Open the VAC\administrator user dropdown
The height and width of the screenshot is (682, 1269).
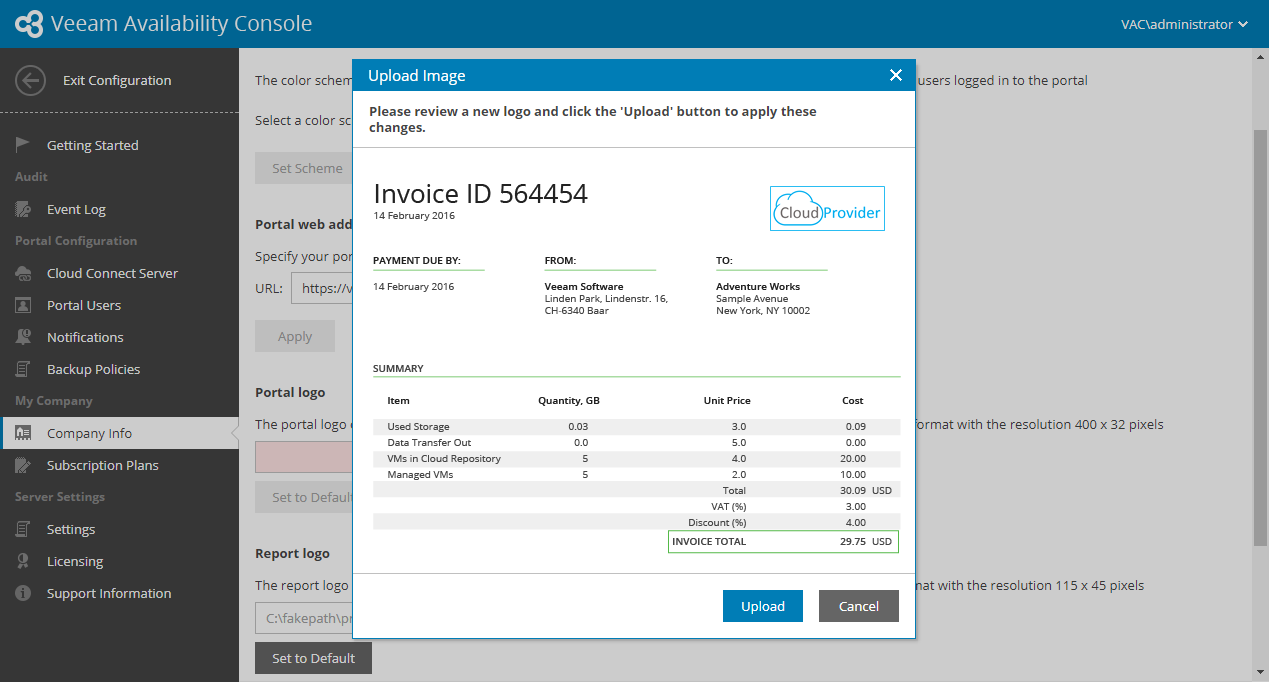[1184, 24]
